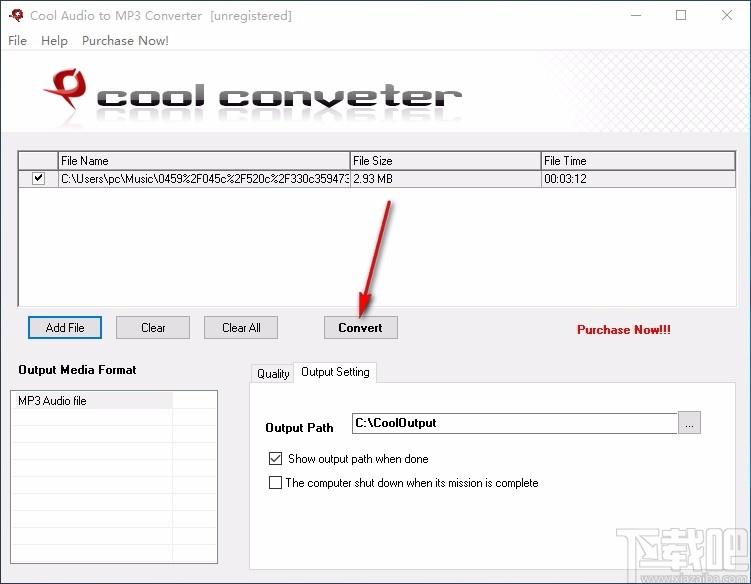Screen dimensions: 751x584
Task: Click the File Size column header
Action: (x=445, y=160)
